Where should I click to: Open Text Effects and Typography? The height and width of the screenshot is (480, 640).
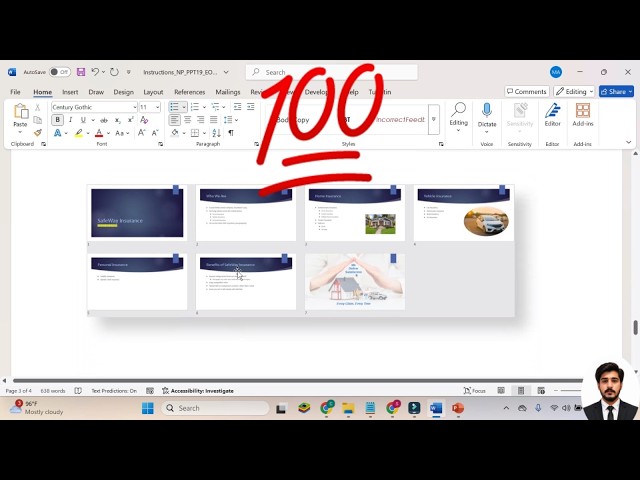(58, 133)
